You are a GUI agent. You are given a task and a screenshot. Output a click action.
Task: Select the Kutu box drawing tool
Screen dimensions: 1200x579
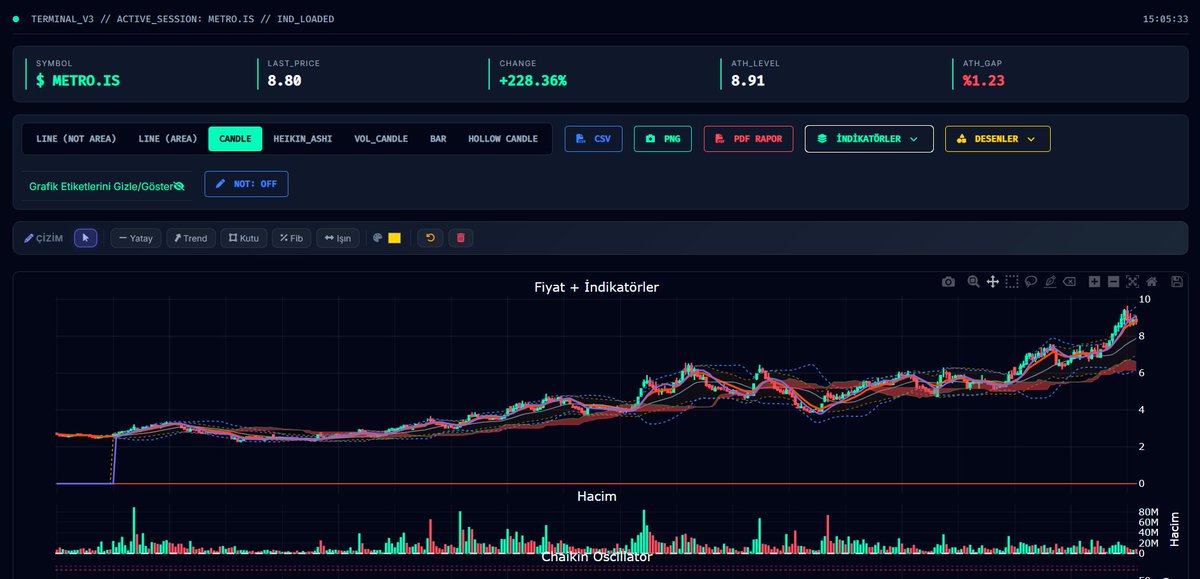tap(244, 238)
